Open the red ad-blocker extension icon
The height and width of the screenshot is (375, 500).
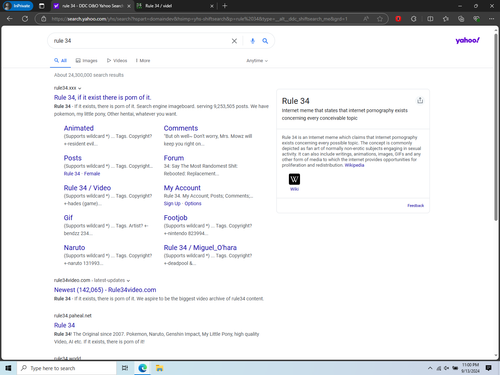398,19
